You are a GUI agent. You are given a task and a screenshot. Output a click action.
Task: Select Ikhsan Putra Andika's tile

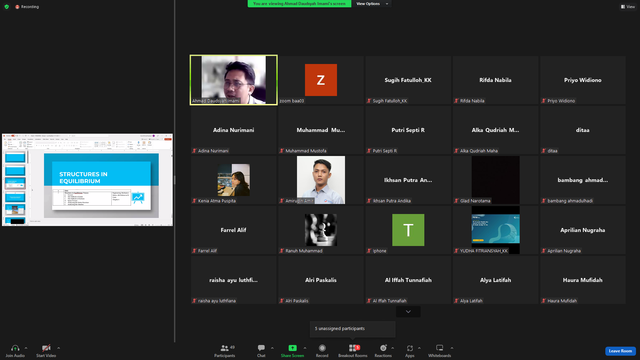(408, 180)
